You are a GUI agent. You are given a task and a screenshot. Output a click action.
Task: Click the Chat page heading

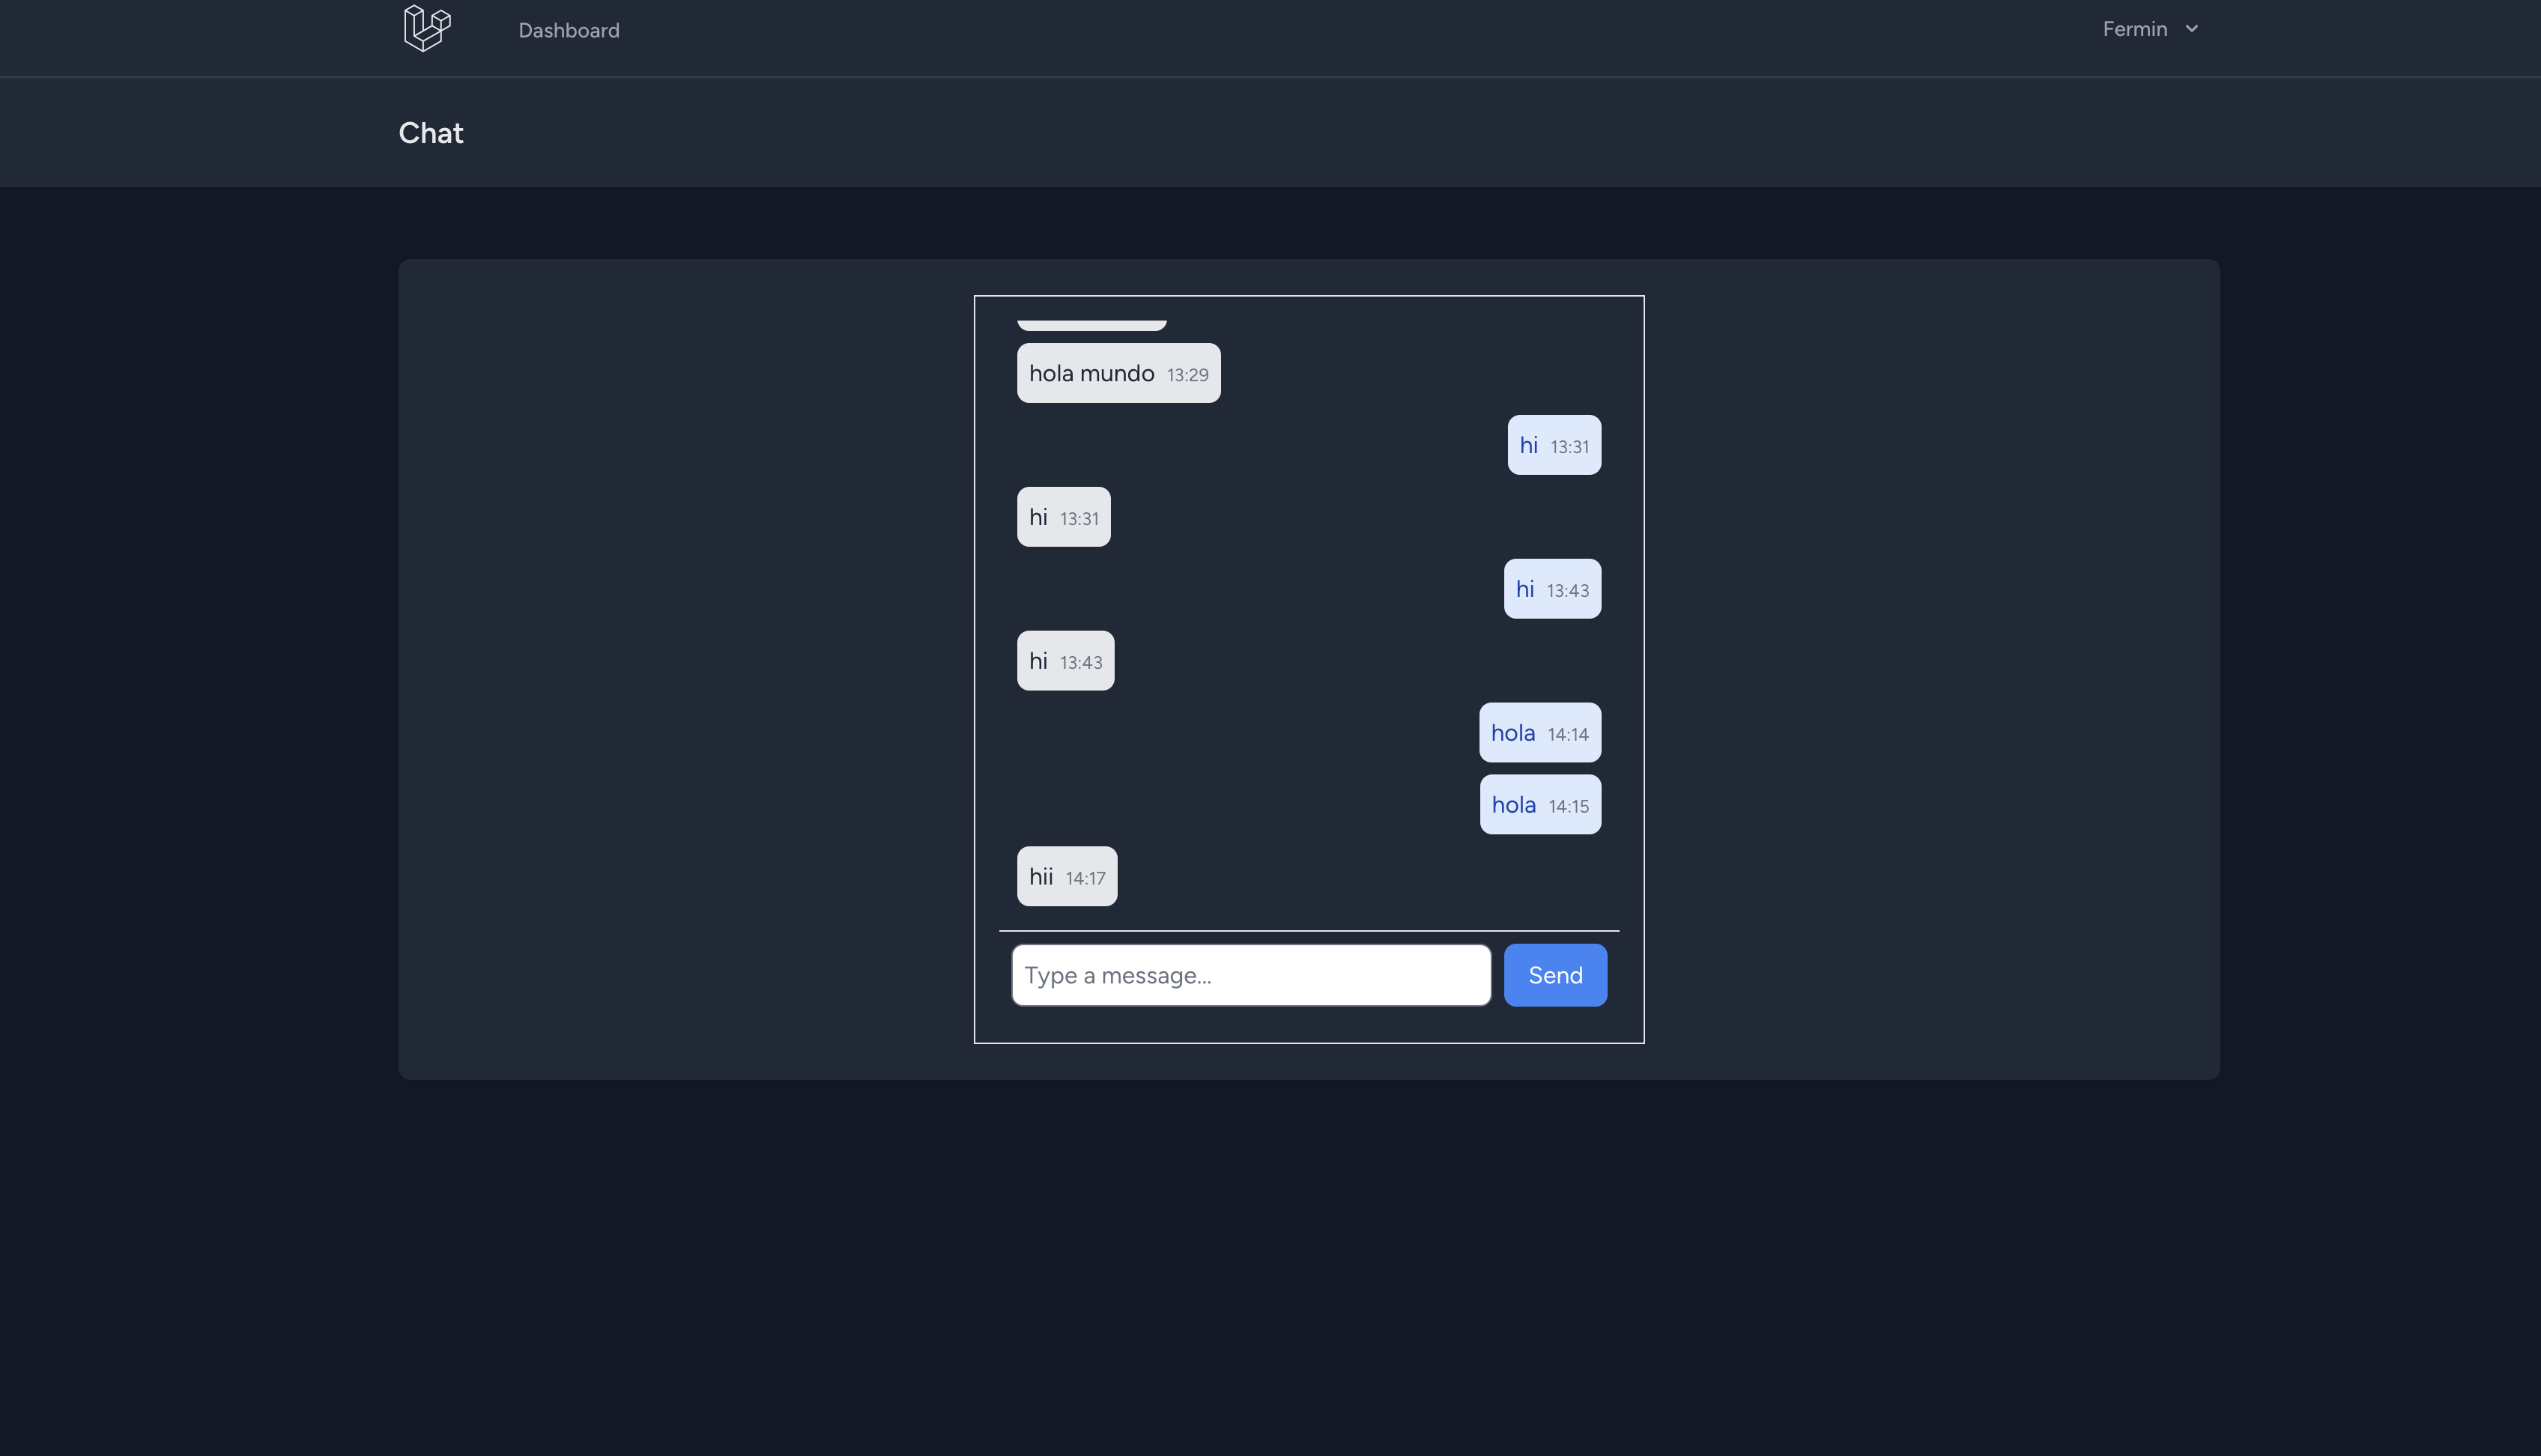[431, 133]
